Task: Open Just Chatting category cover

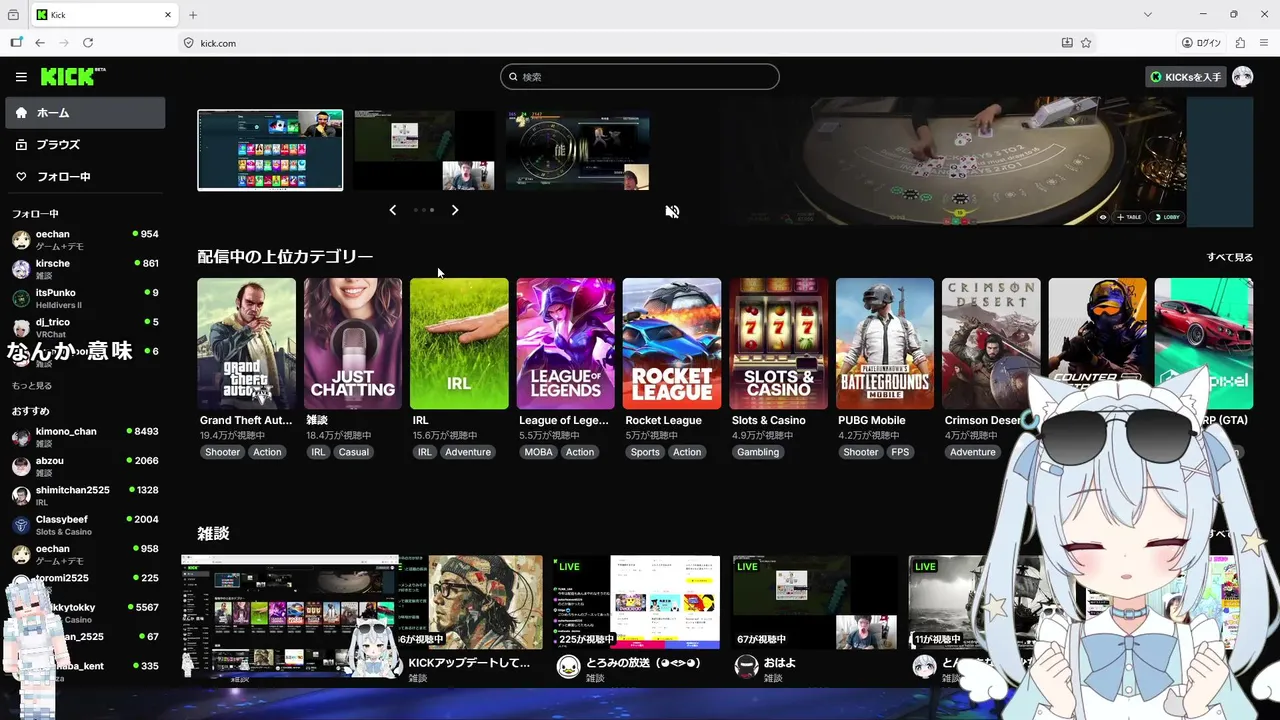Action: [x=353, y=344]
